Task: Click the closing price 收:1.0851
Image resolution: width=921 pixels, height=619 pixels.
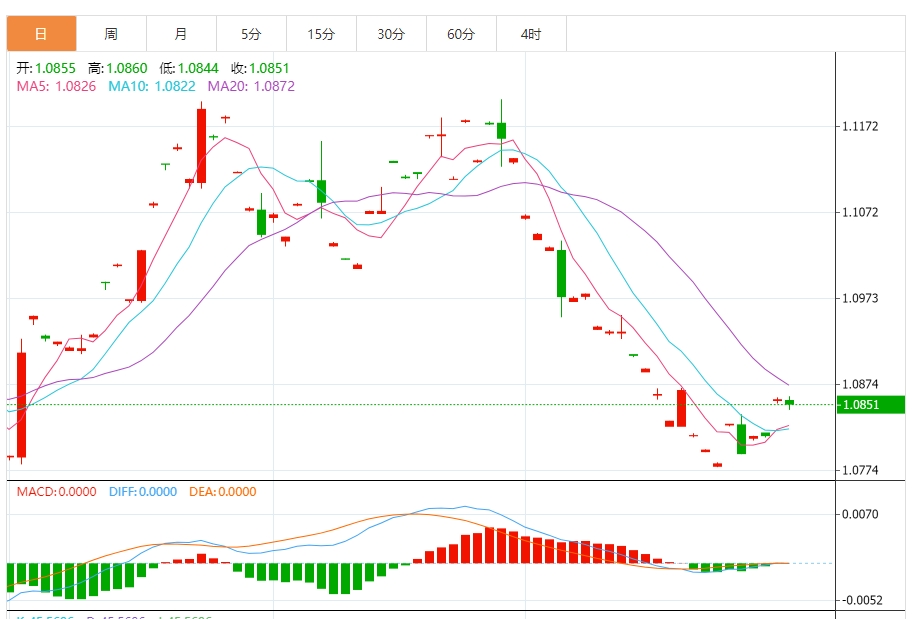Action: click(260, 68)
